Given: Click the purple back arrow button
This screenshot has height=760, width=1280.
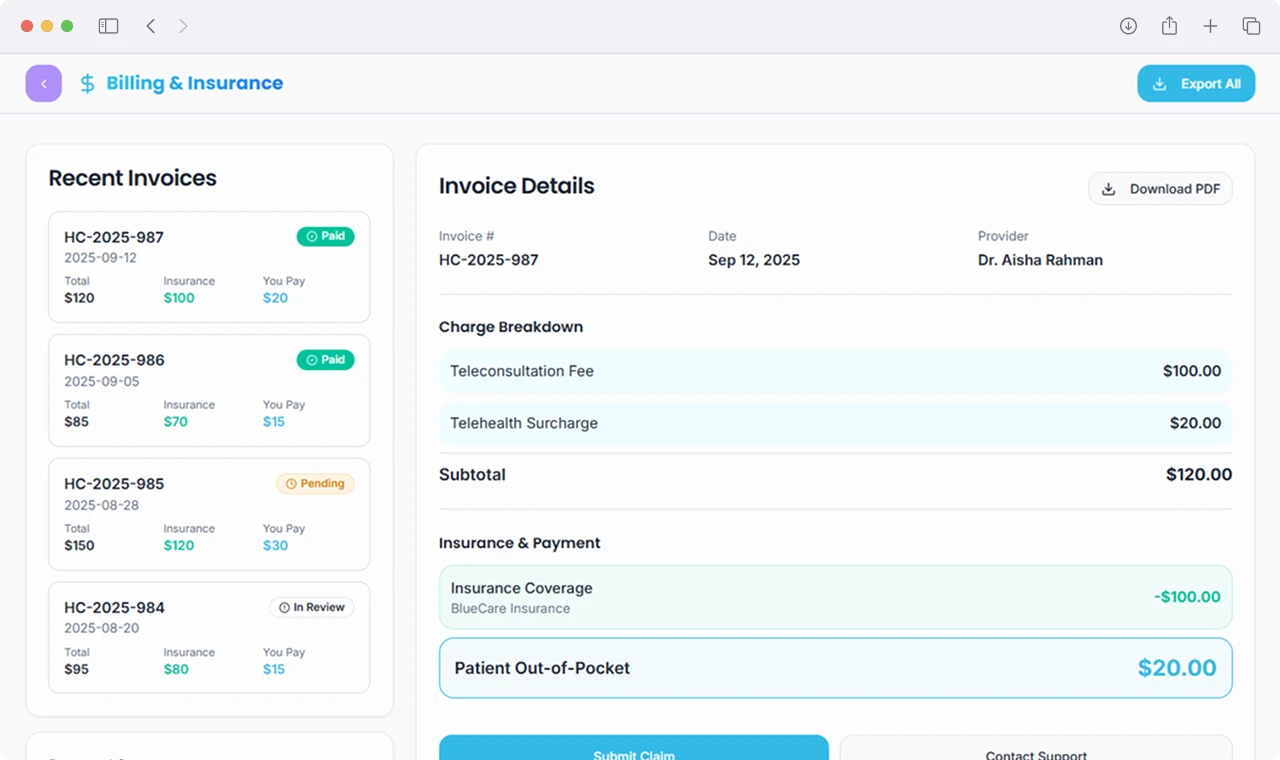Looking at the screenshot, I should [44, 84].
